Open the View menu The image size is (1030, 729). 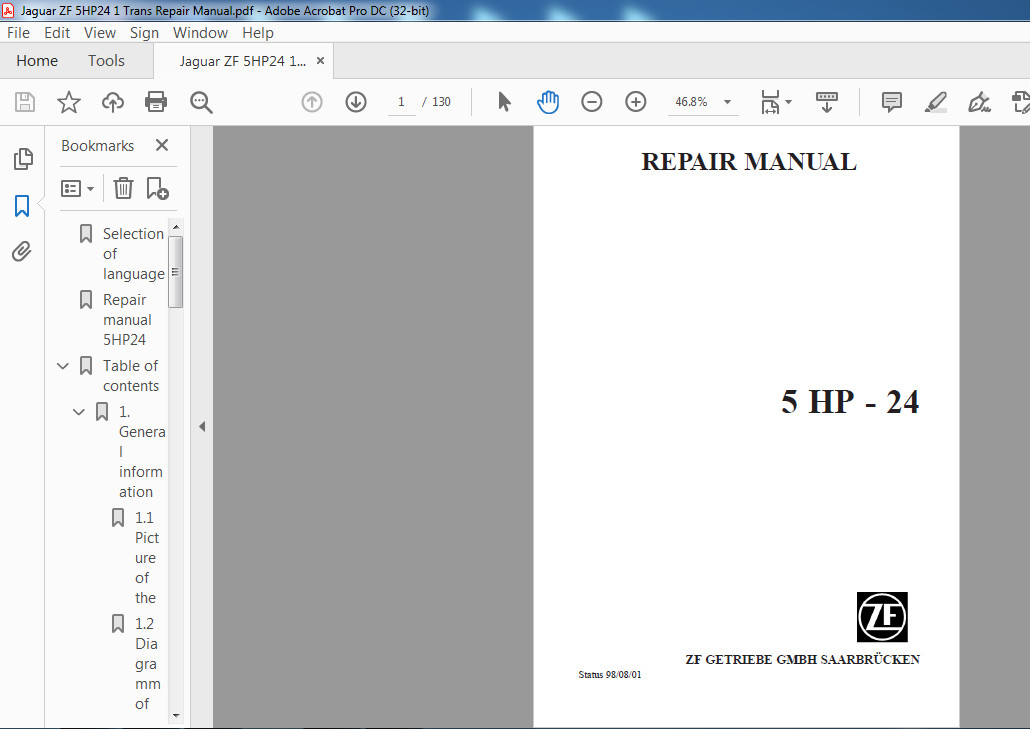point(100,33)
